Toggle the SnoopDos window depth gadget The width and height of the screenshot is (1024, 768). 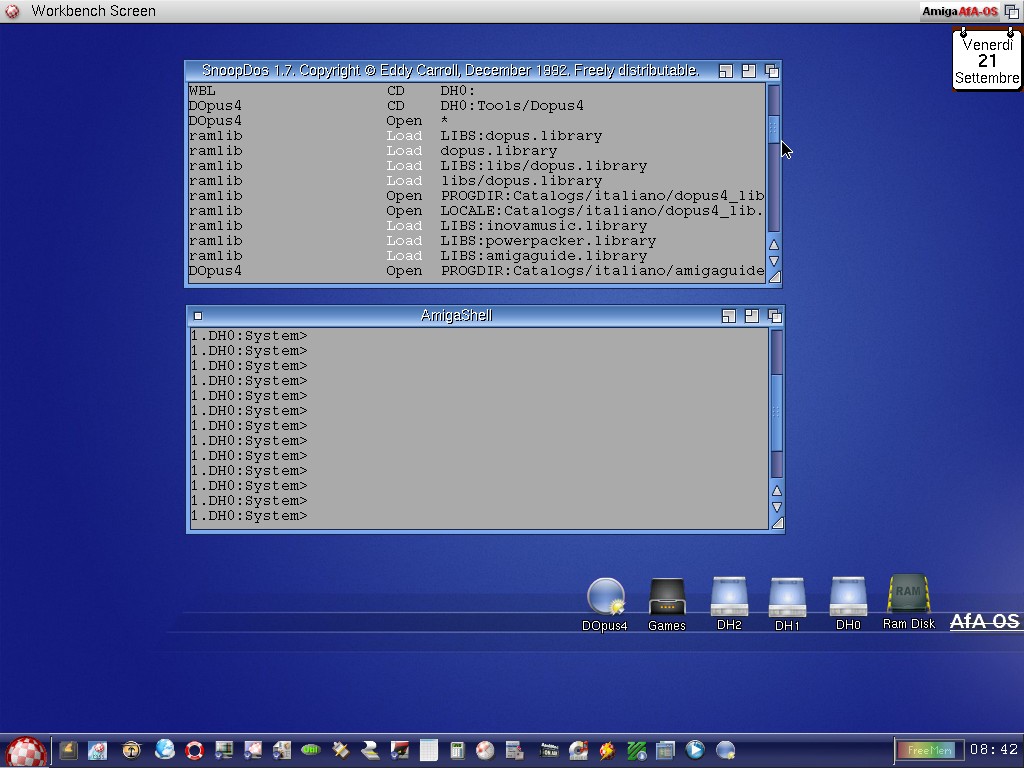[x=771, y=71]
